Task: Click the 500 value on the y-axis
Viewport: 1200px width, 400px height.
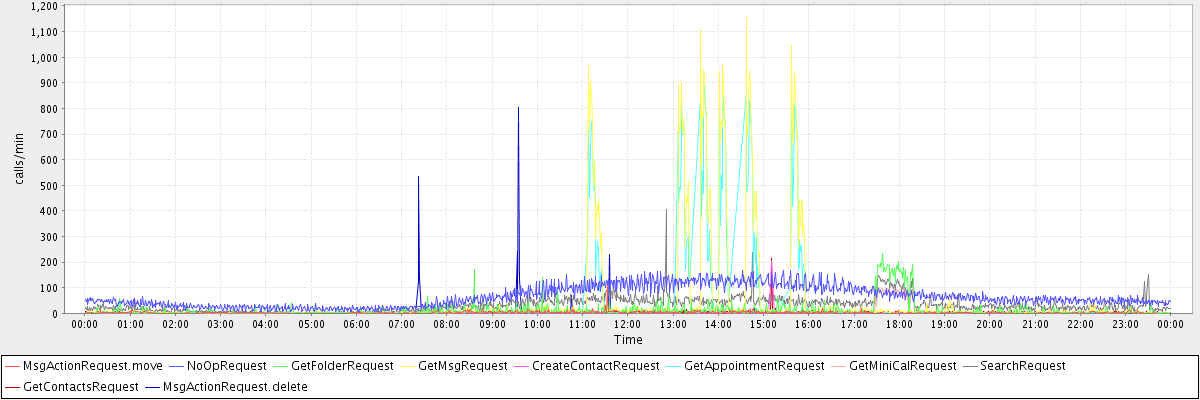Action: (48, 185)
